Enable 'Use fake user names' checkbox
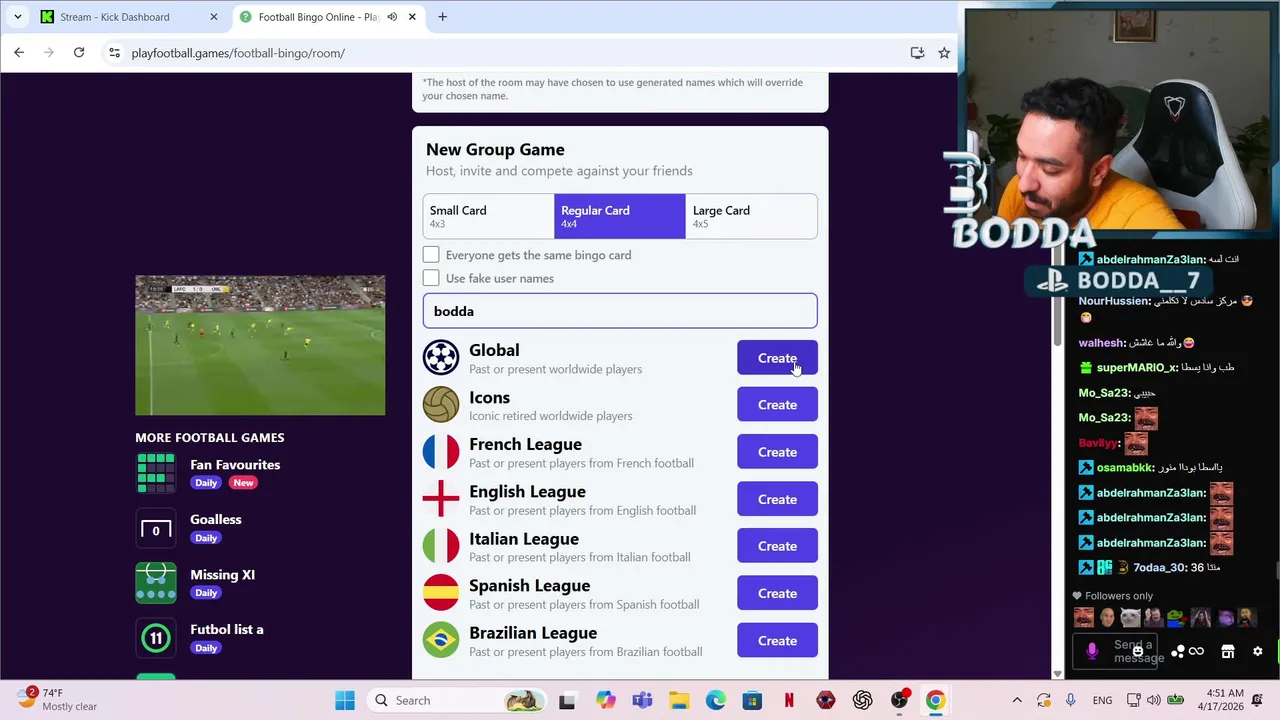This screenshot has width=1280, height=720. pyautogui.click(x=431, y=278)
